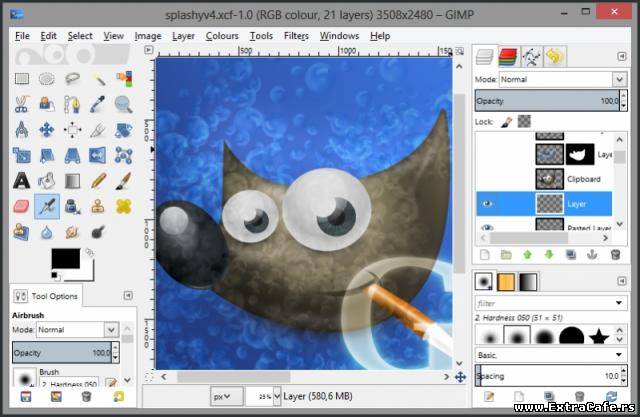Image resolution: width=640 pixels, height=417 pixels.
Task: Toggle the lock pixels brush icon
Action: pyautogui.click(x=507, y=121)
